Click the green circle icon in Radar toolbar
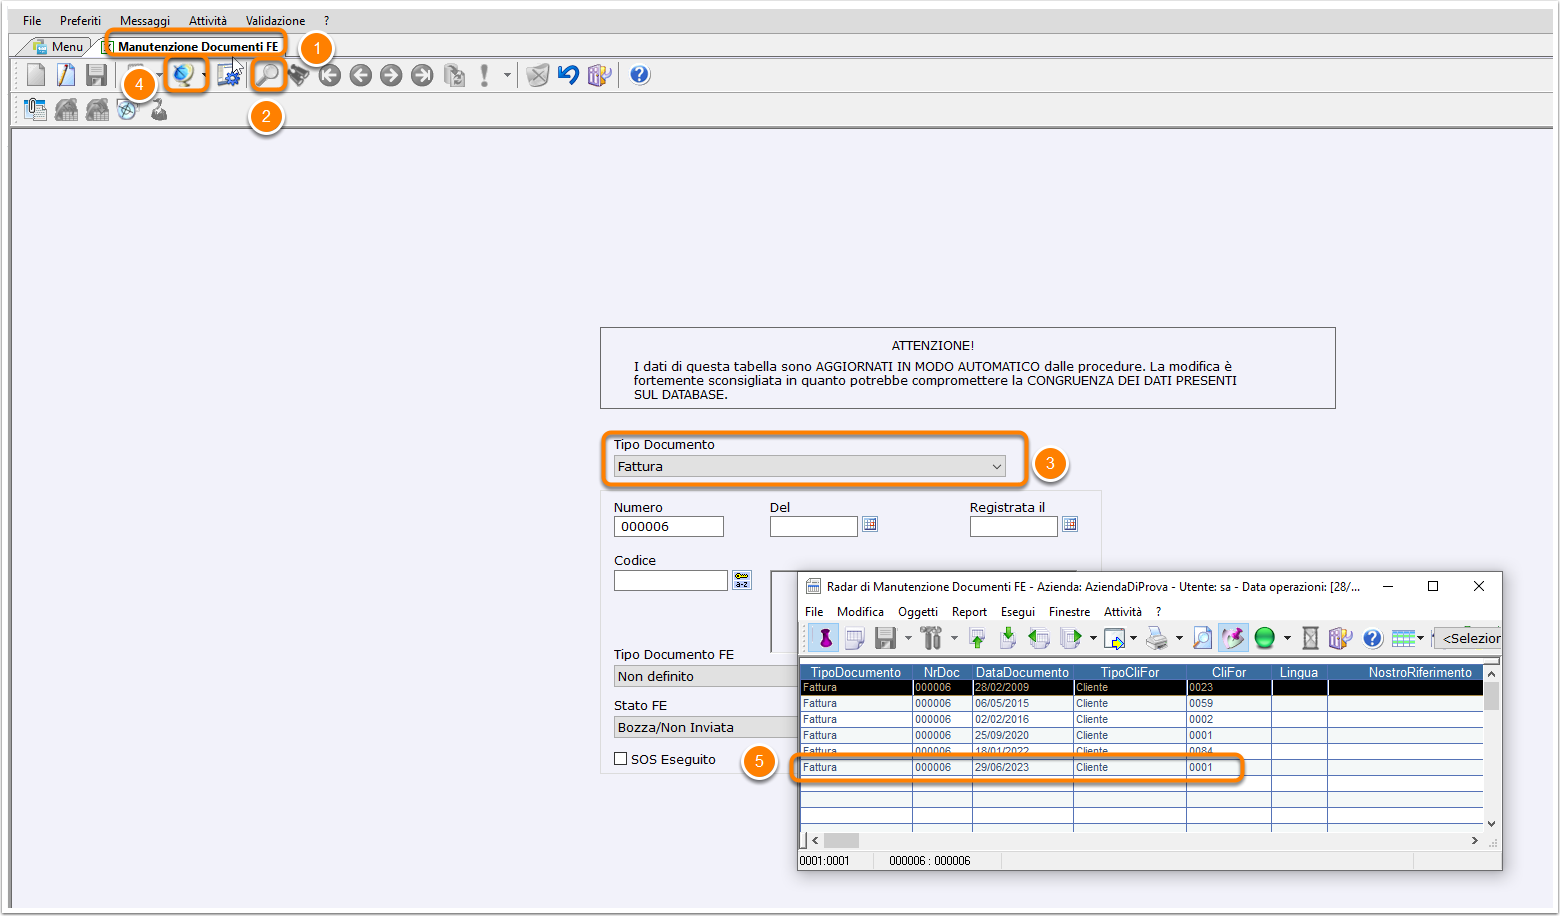This screenshot has height=916, width=1560. (x=1265, y=638)
